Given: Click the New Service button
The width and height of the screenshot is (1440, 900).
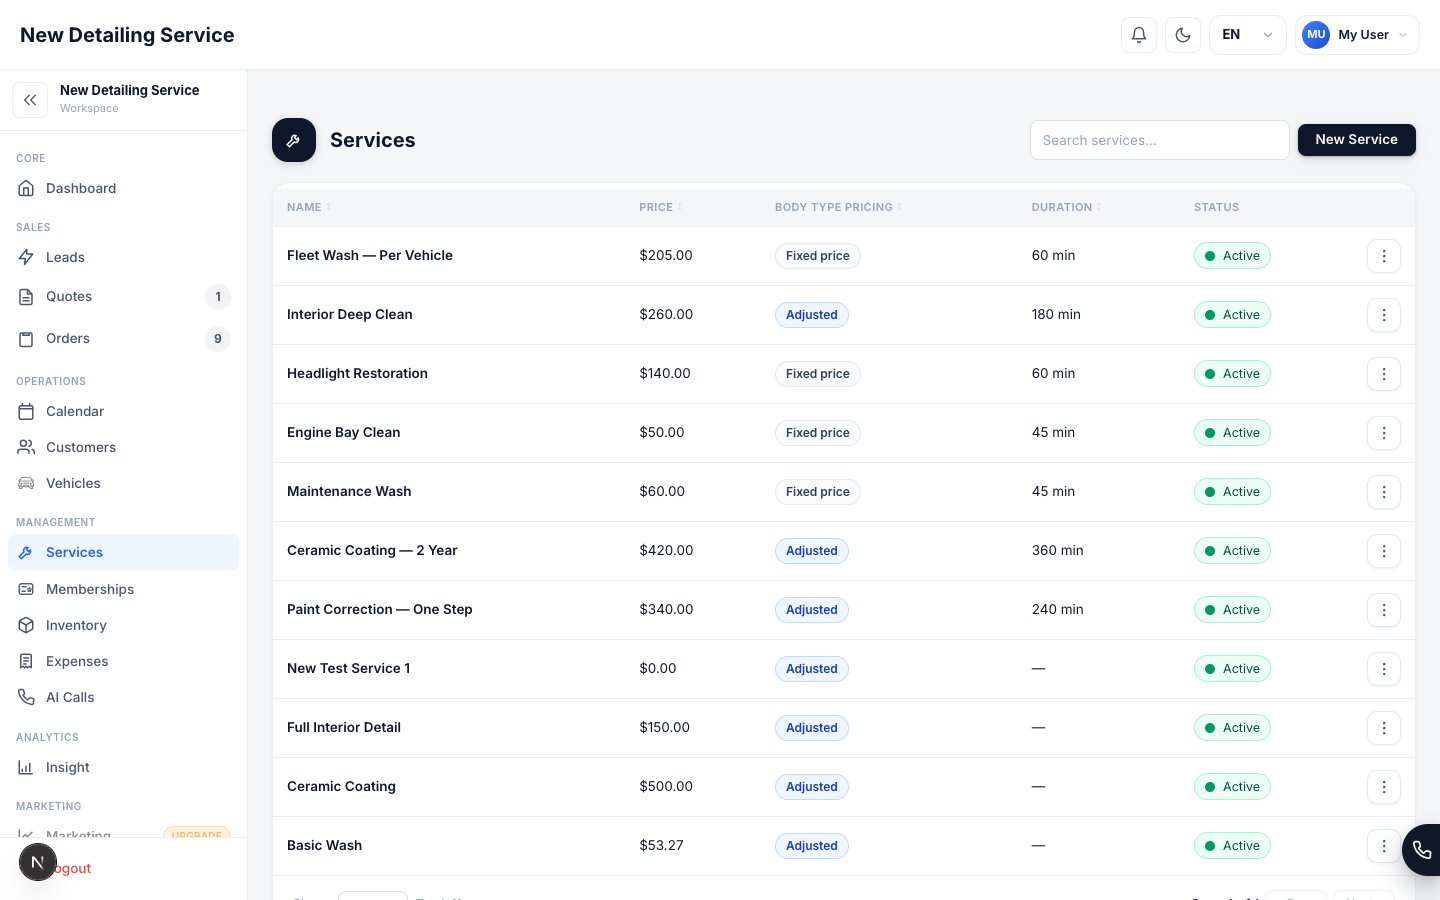Looking at the screenshot, I should pos(1356,140).
